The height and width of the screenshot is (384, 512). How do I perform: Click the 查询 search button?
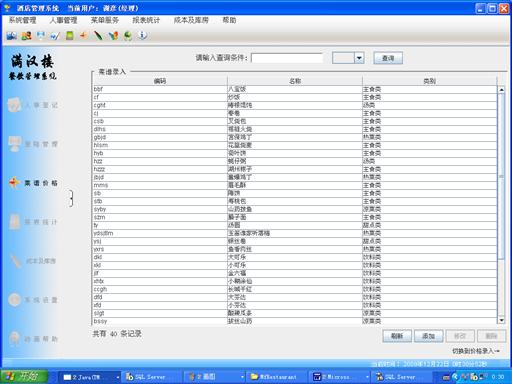point(388,58)
